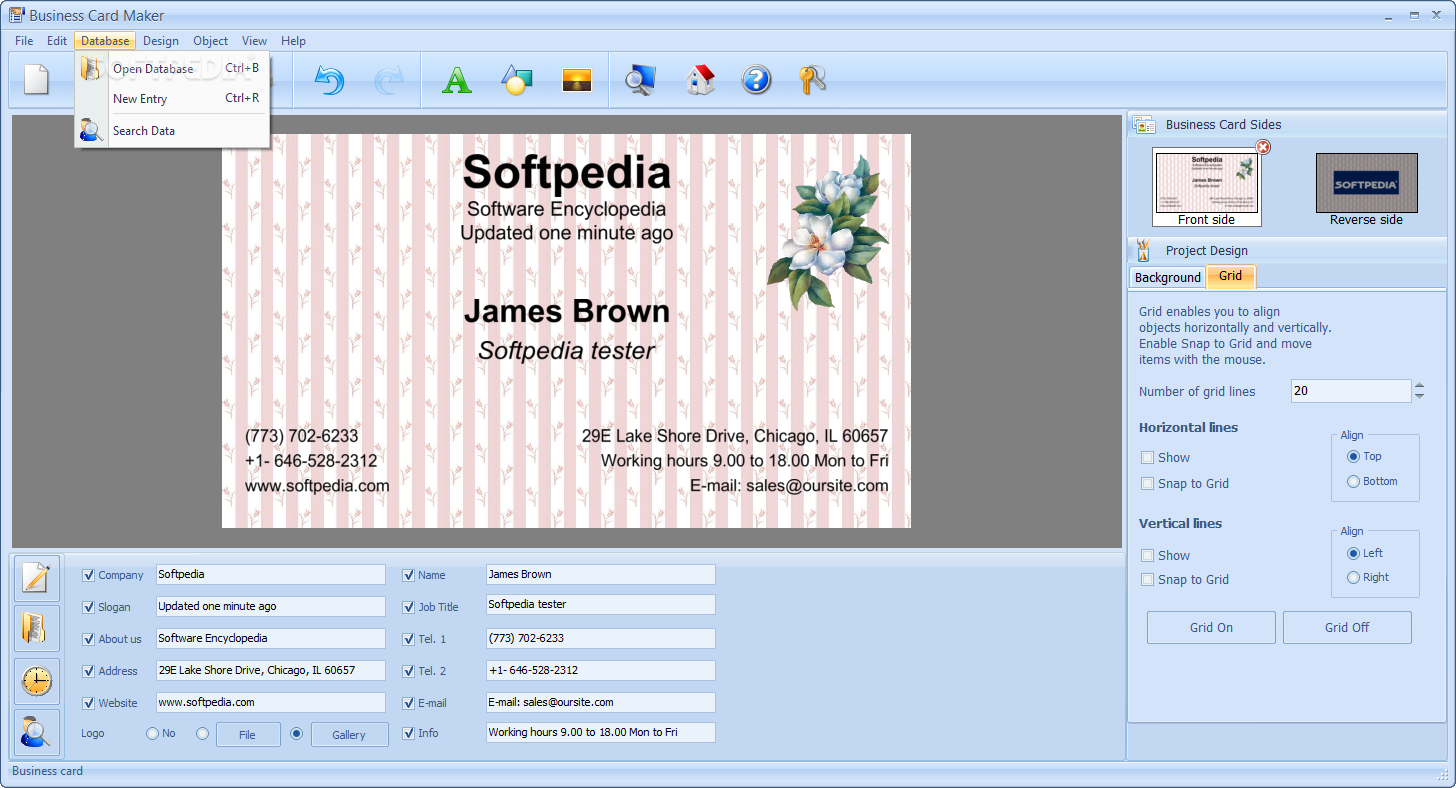Insert a picture using the sunset image icon
1456x788 pixels.
coord(577,80)
